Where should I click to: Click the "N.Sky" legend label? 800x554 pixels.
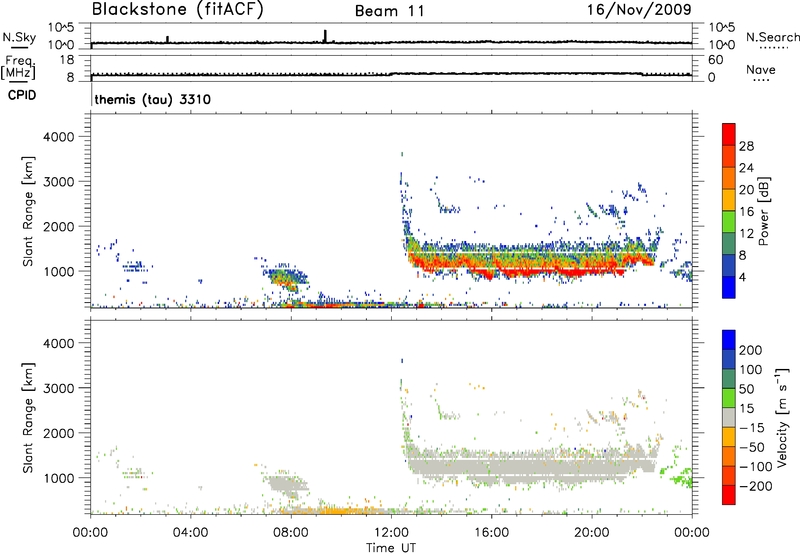point(19,37)
